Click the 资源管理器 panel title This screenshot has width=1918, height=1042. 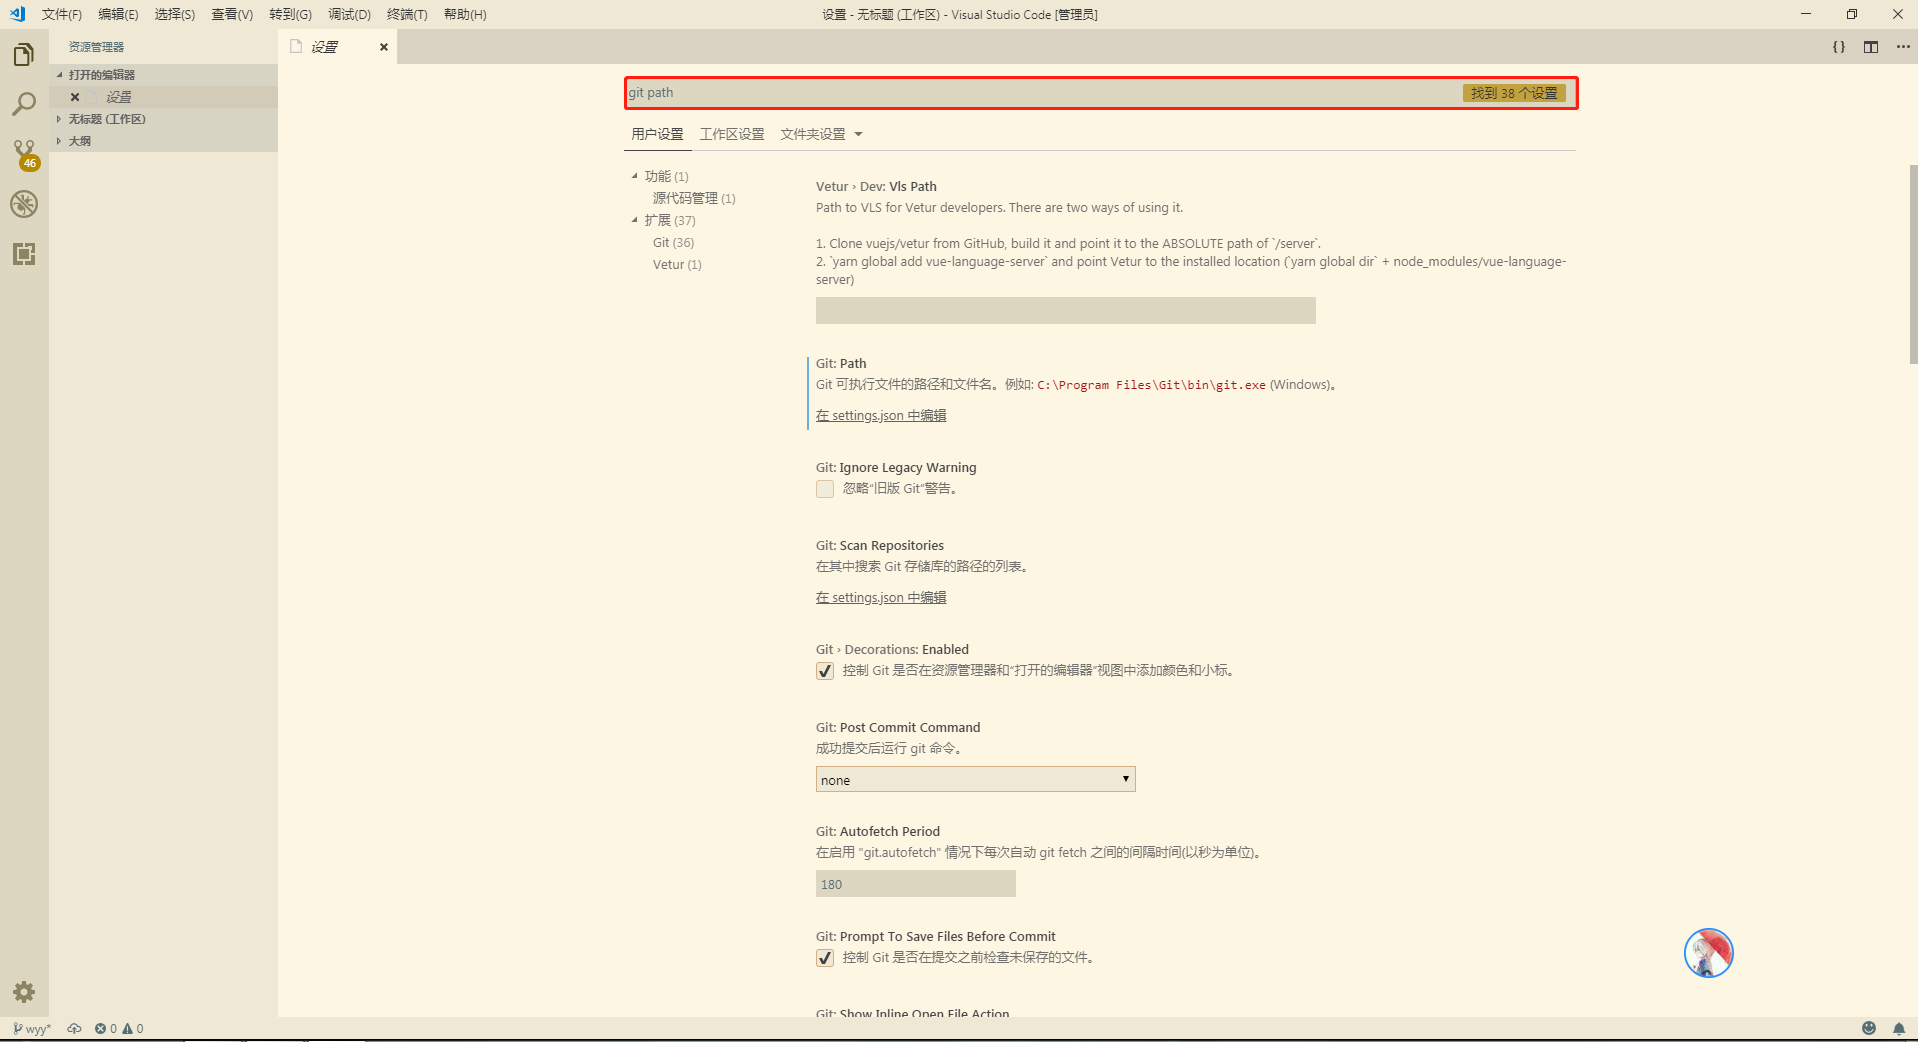pyautogui.click(x=96, y=47)
